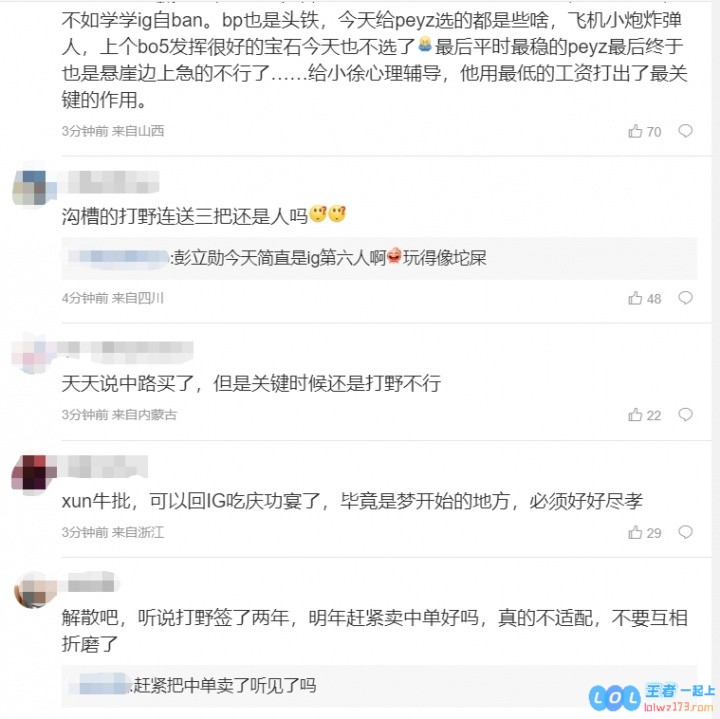Open reply bubble on the 四川 comment
The width and height of the screenshot is (720, 719).
click(685, 298)
